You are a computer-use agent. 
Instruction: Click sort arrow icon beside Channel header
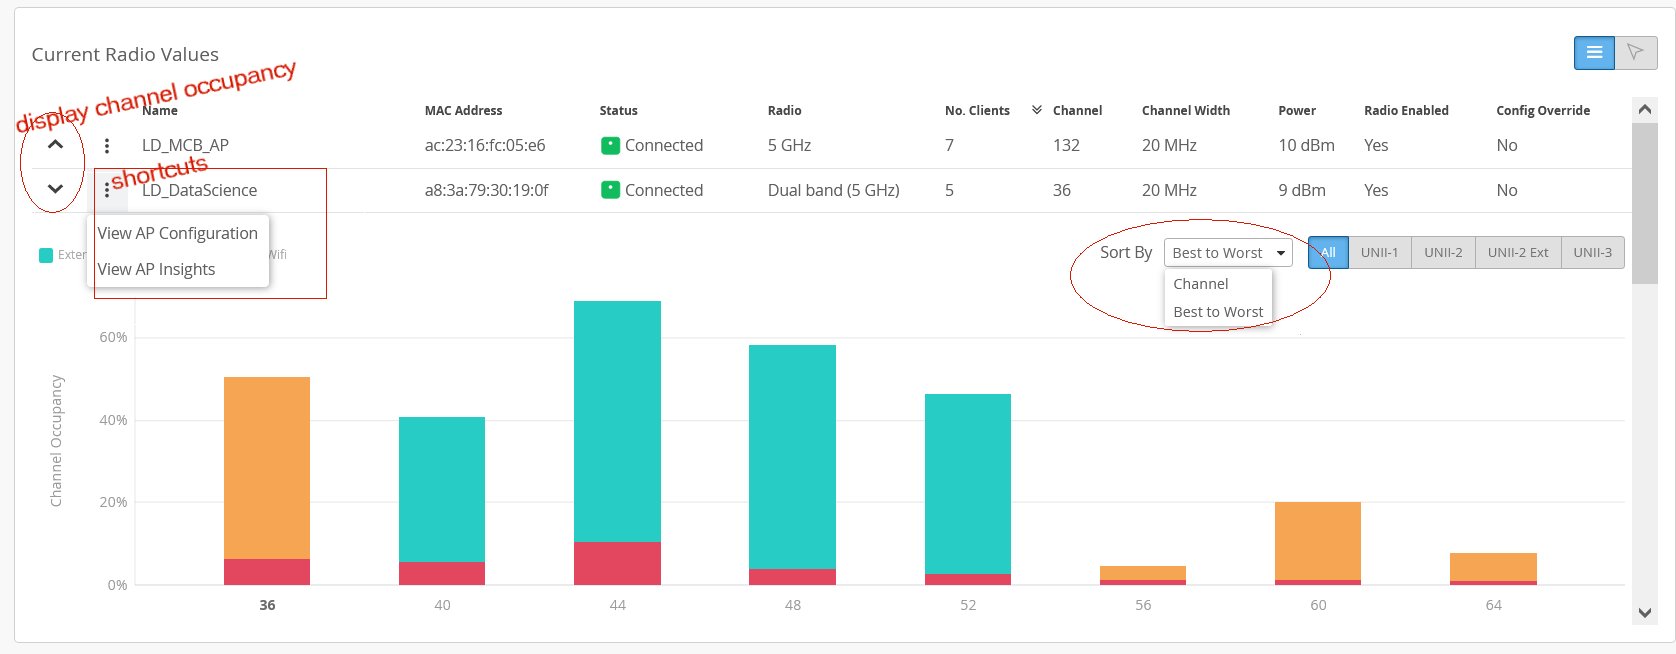[1037, 110]
